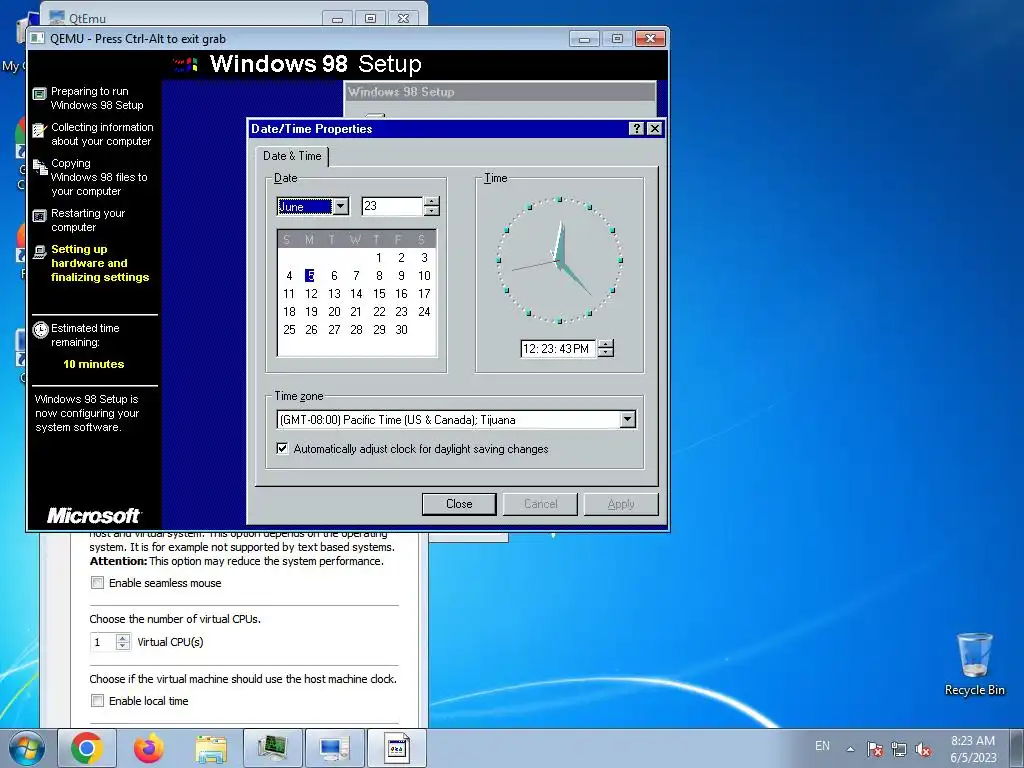Screen dimensions: 1024x768
Task: Enable seamless mouse checkbox in QtEmu
Action: [x=97, y=583]
